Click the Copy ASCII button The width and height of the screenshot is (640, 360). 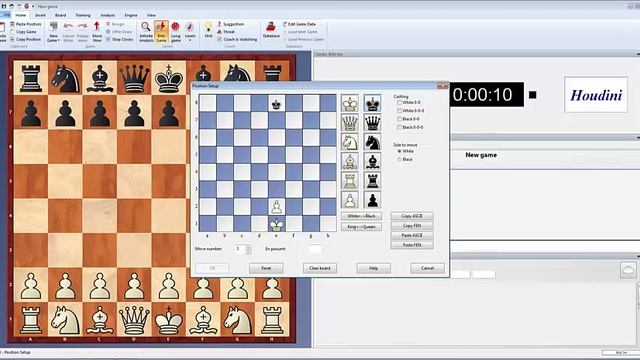tap(412, 216)
